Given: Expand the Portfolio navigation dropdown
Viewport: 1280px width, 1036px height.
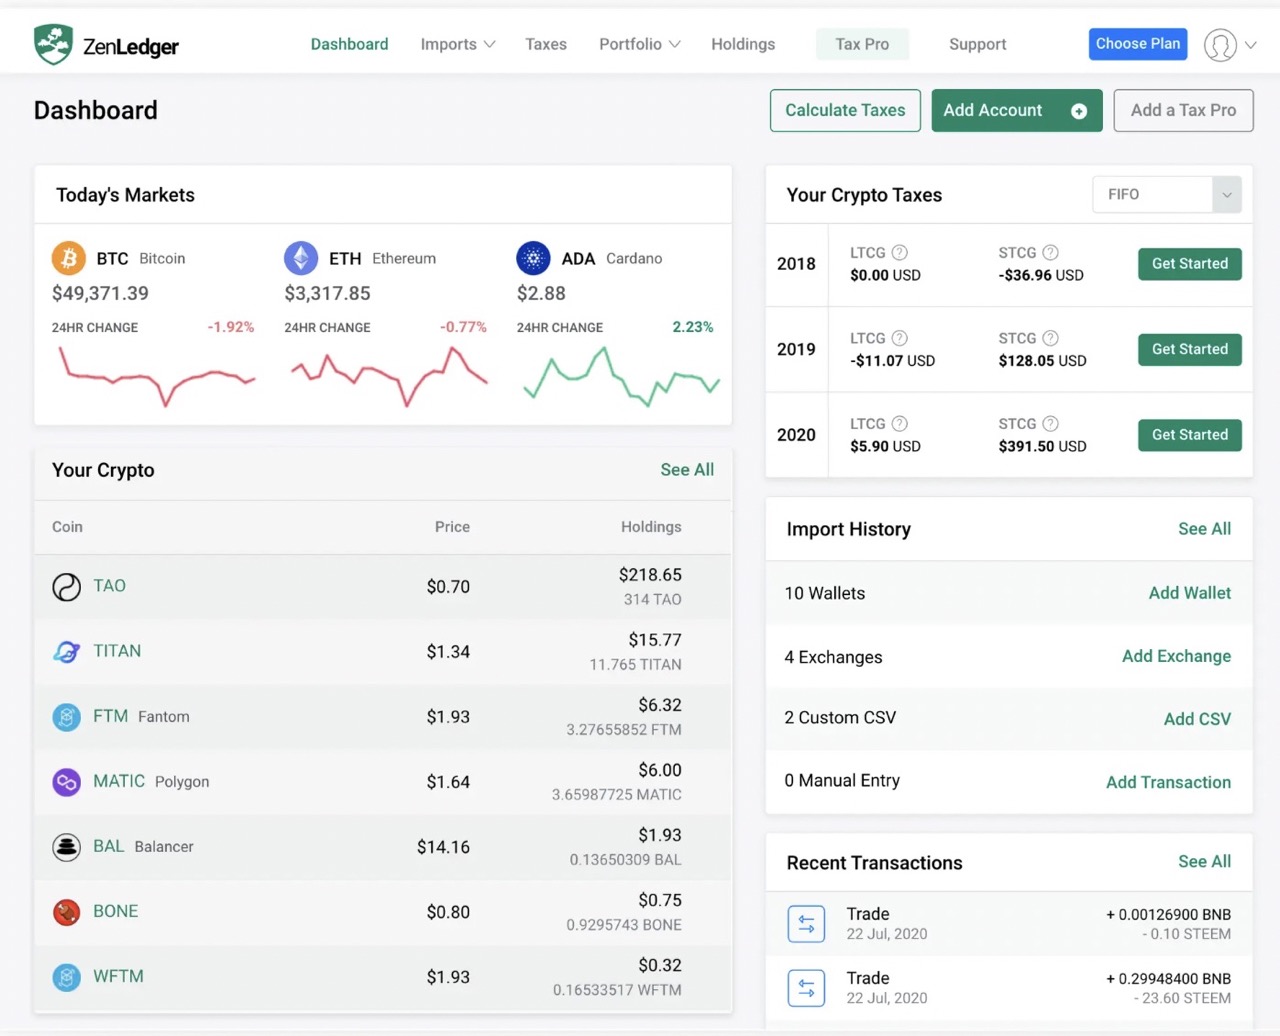Looking at the screenshot, I should coord(639,44).
